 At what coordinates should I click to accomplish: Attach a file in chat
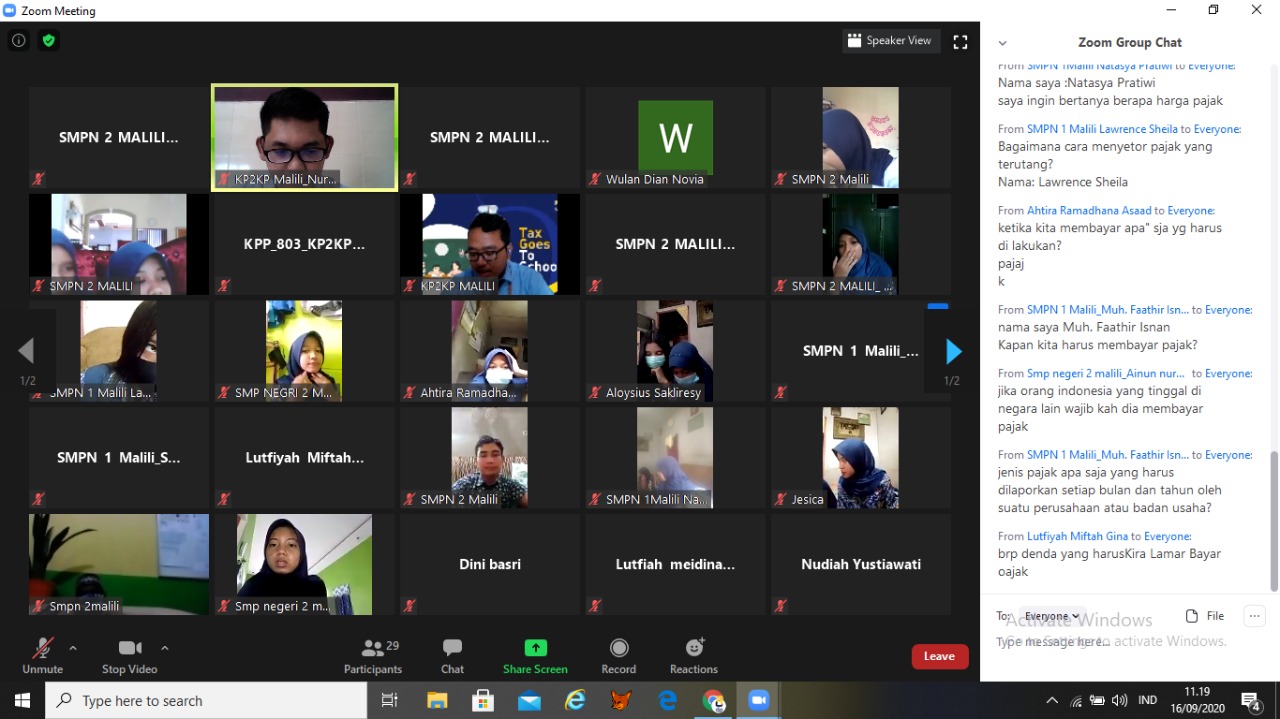click(1205, 616)
